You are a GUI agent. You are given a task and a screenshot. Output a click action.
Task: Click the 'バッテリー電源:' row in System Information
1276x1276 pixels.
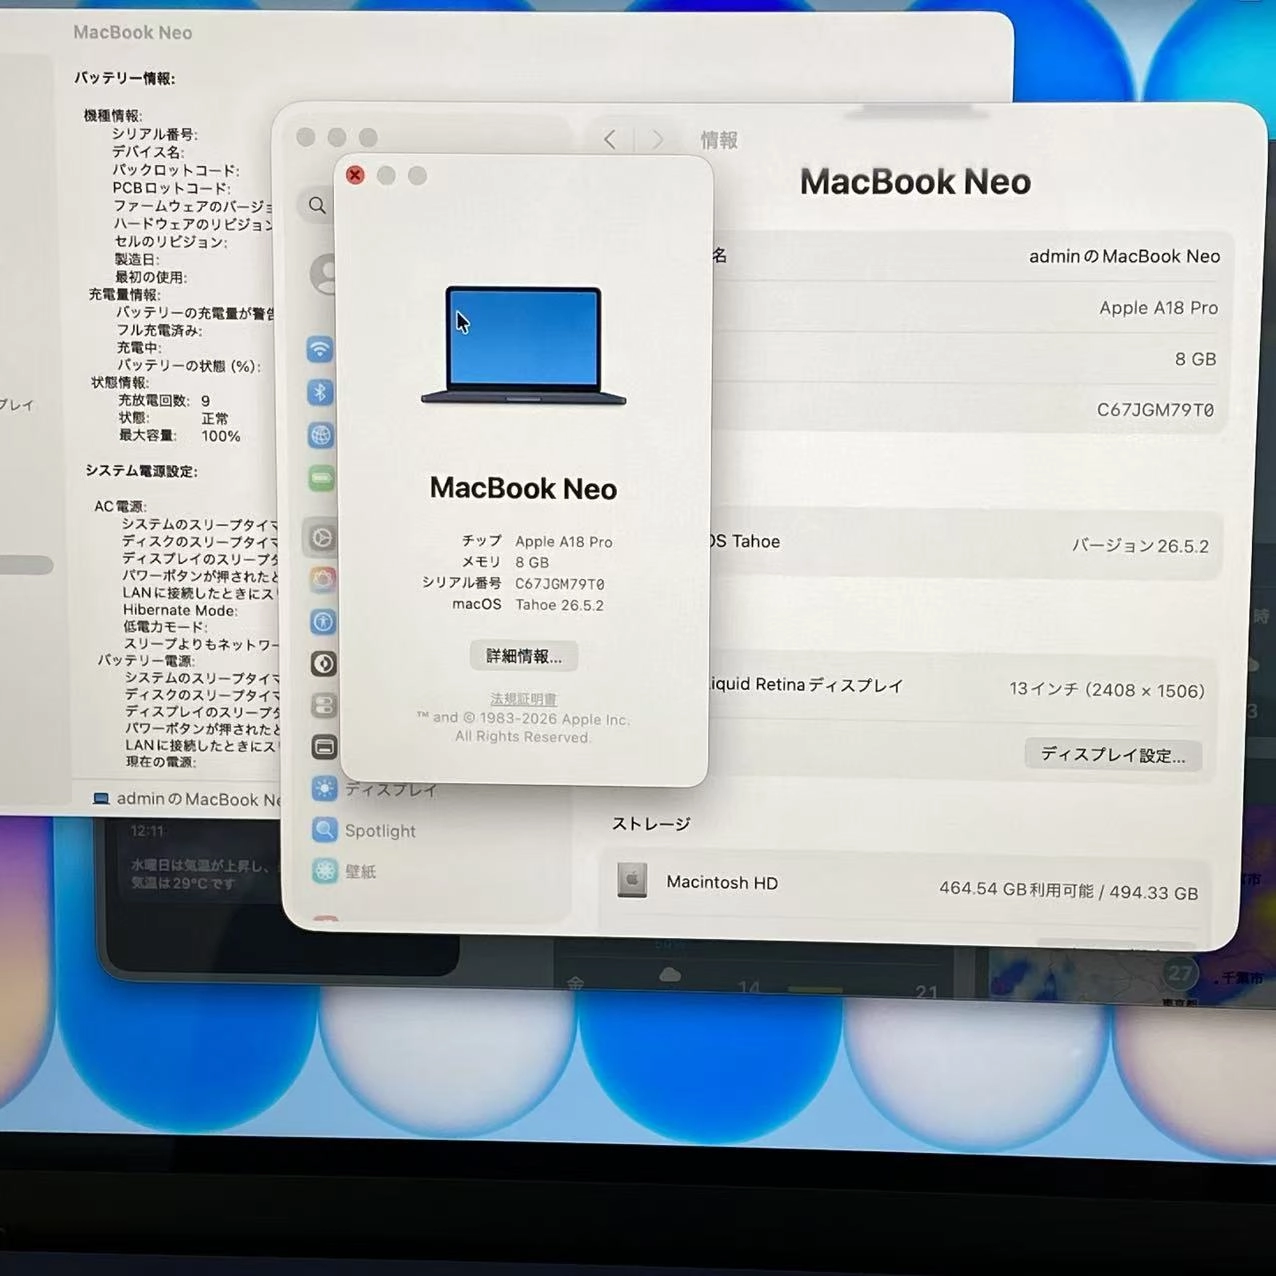[x=147, y=660]
